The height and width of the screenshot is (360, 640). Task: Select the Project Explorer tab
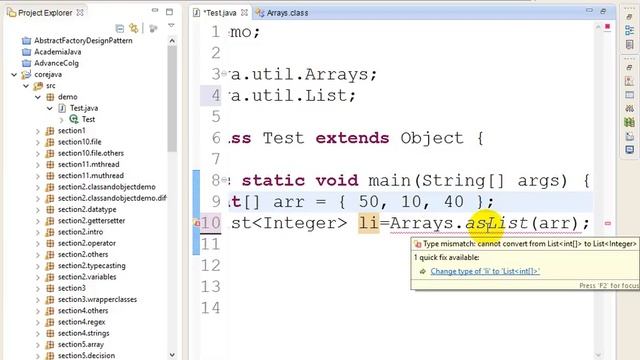click(45, 13)
